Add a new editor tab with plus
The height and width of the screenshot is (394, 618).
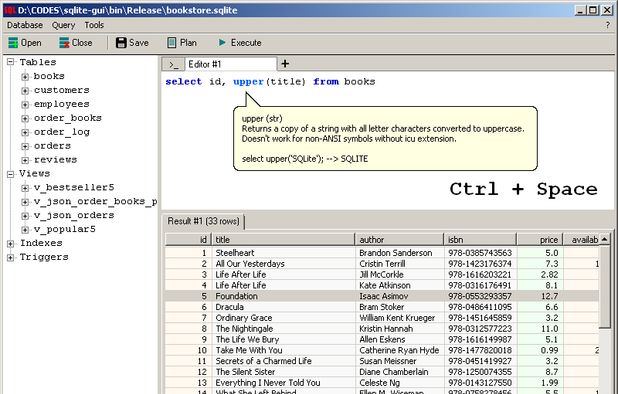[x=285, y=63]
